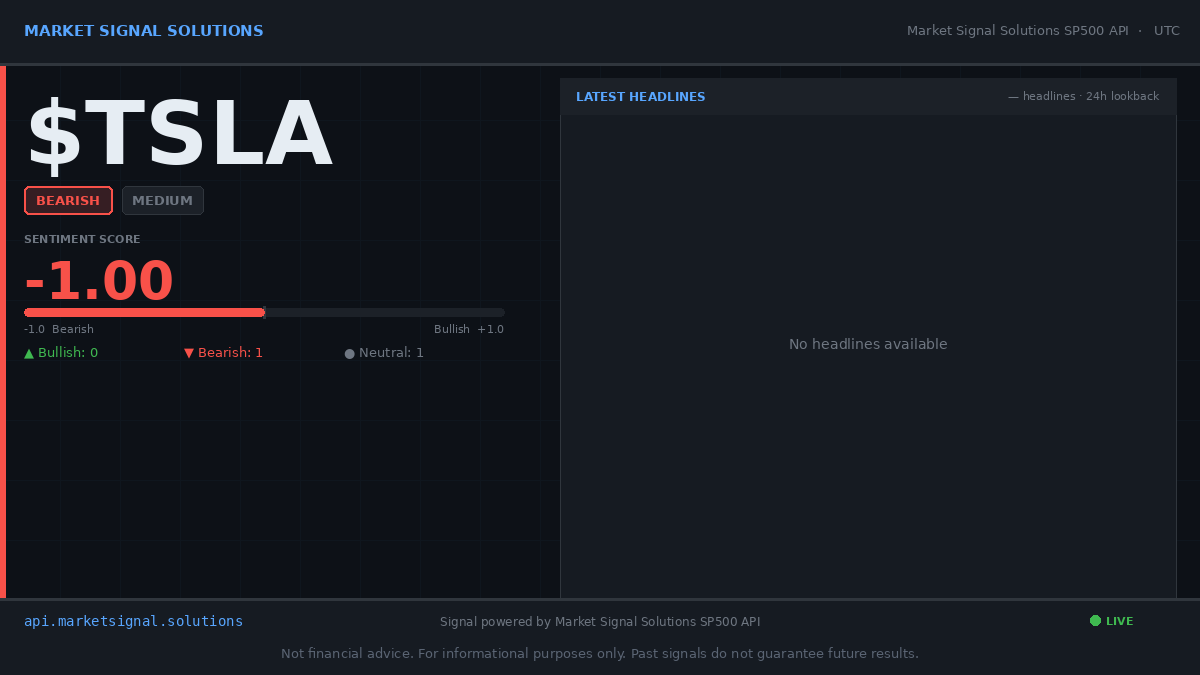Click the red Bearish down-triangle icon
The width and height of the screenshot is (1200, 675).
pyautogui.click(x=189, y=353)
